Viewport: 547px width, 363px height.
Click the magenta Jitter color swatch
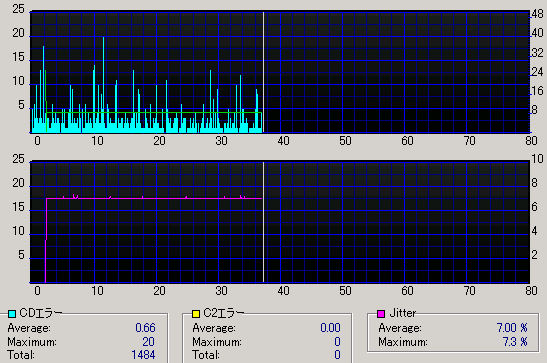click(x=381, y=314)
